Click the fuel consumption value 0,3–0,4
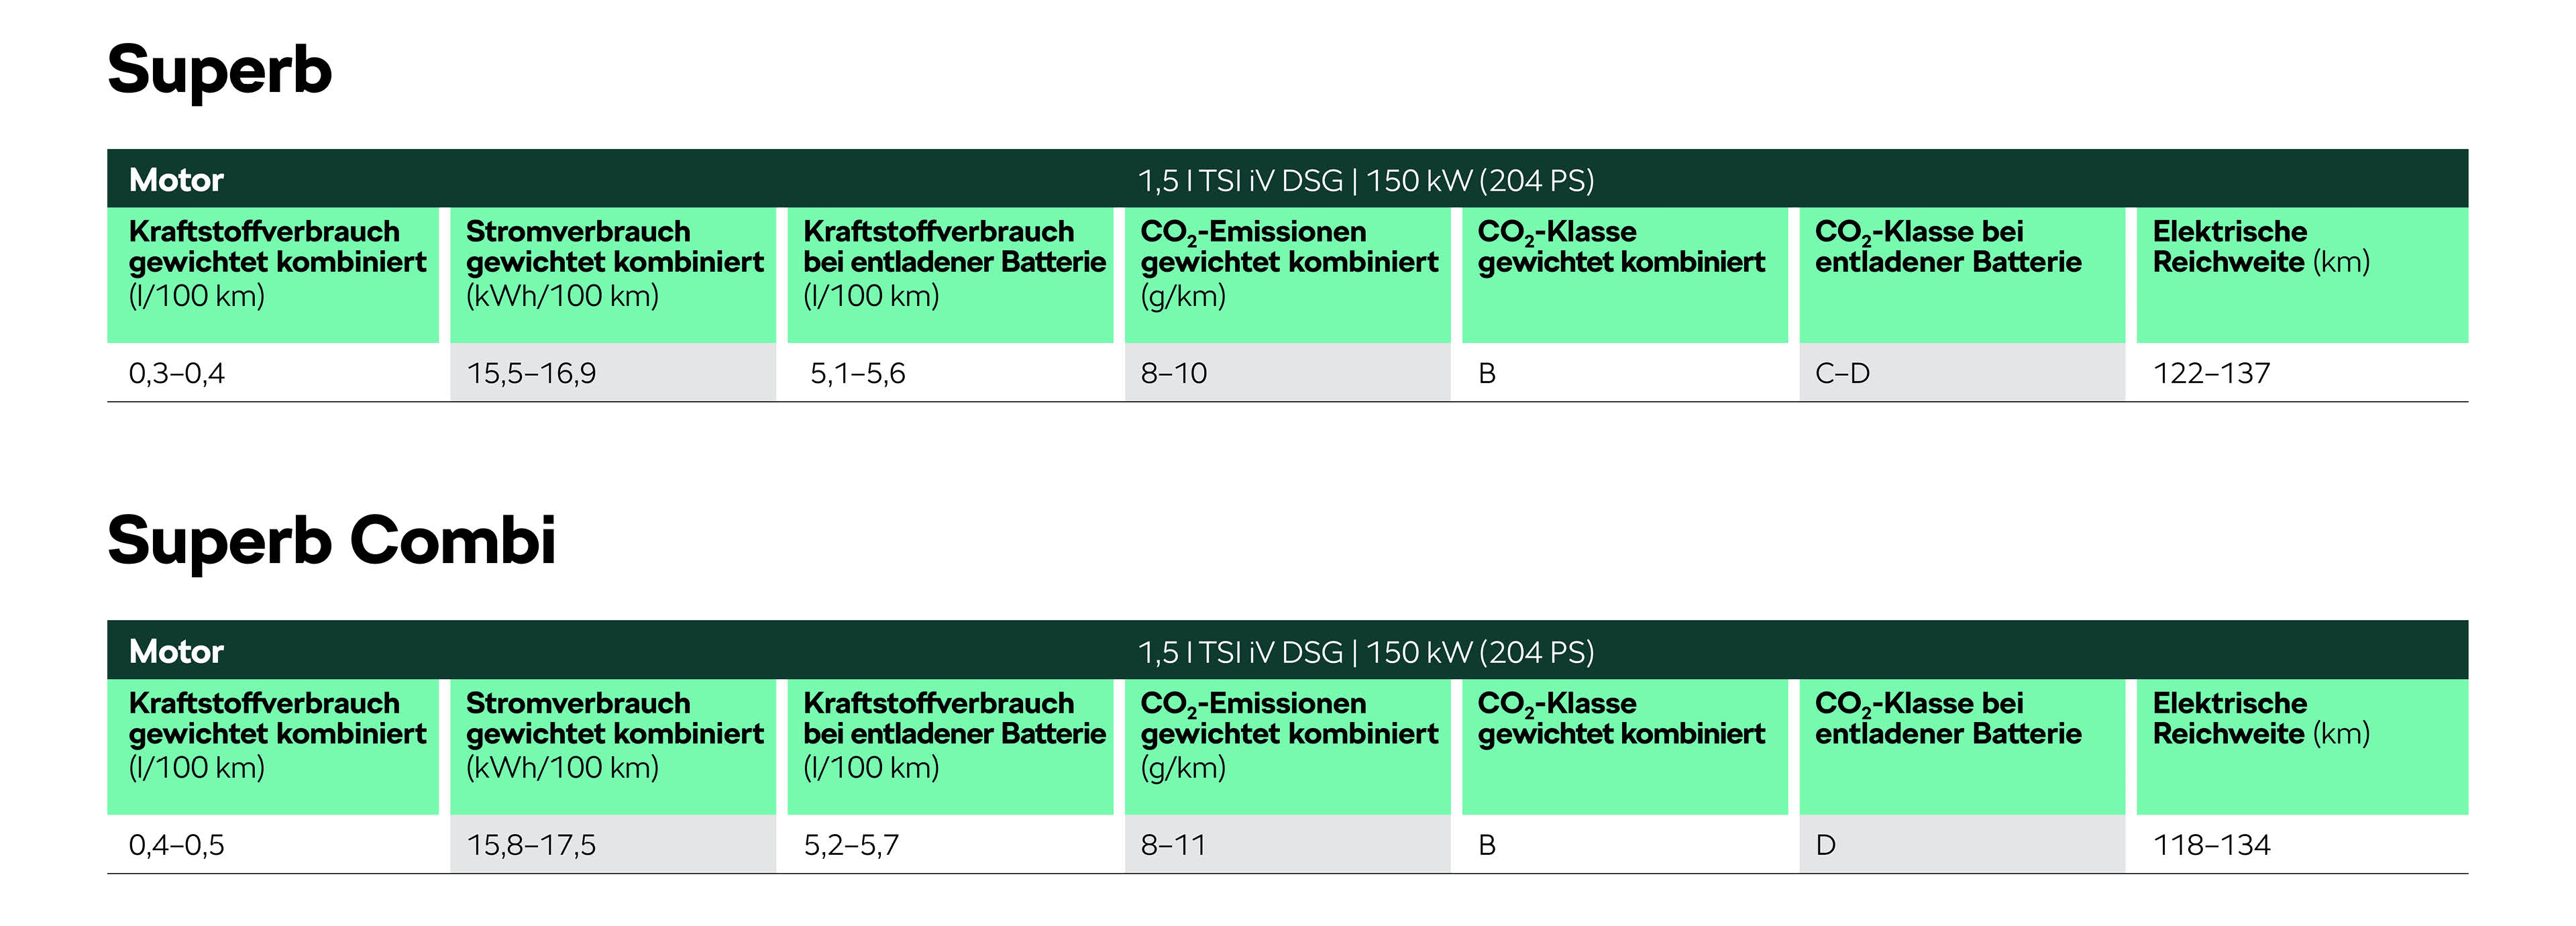2576x926 pixels. tap(177, 374)
